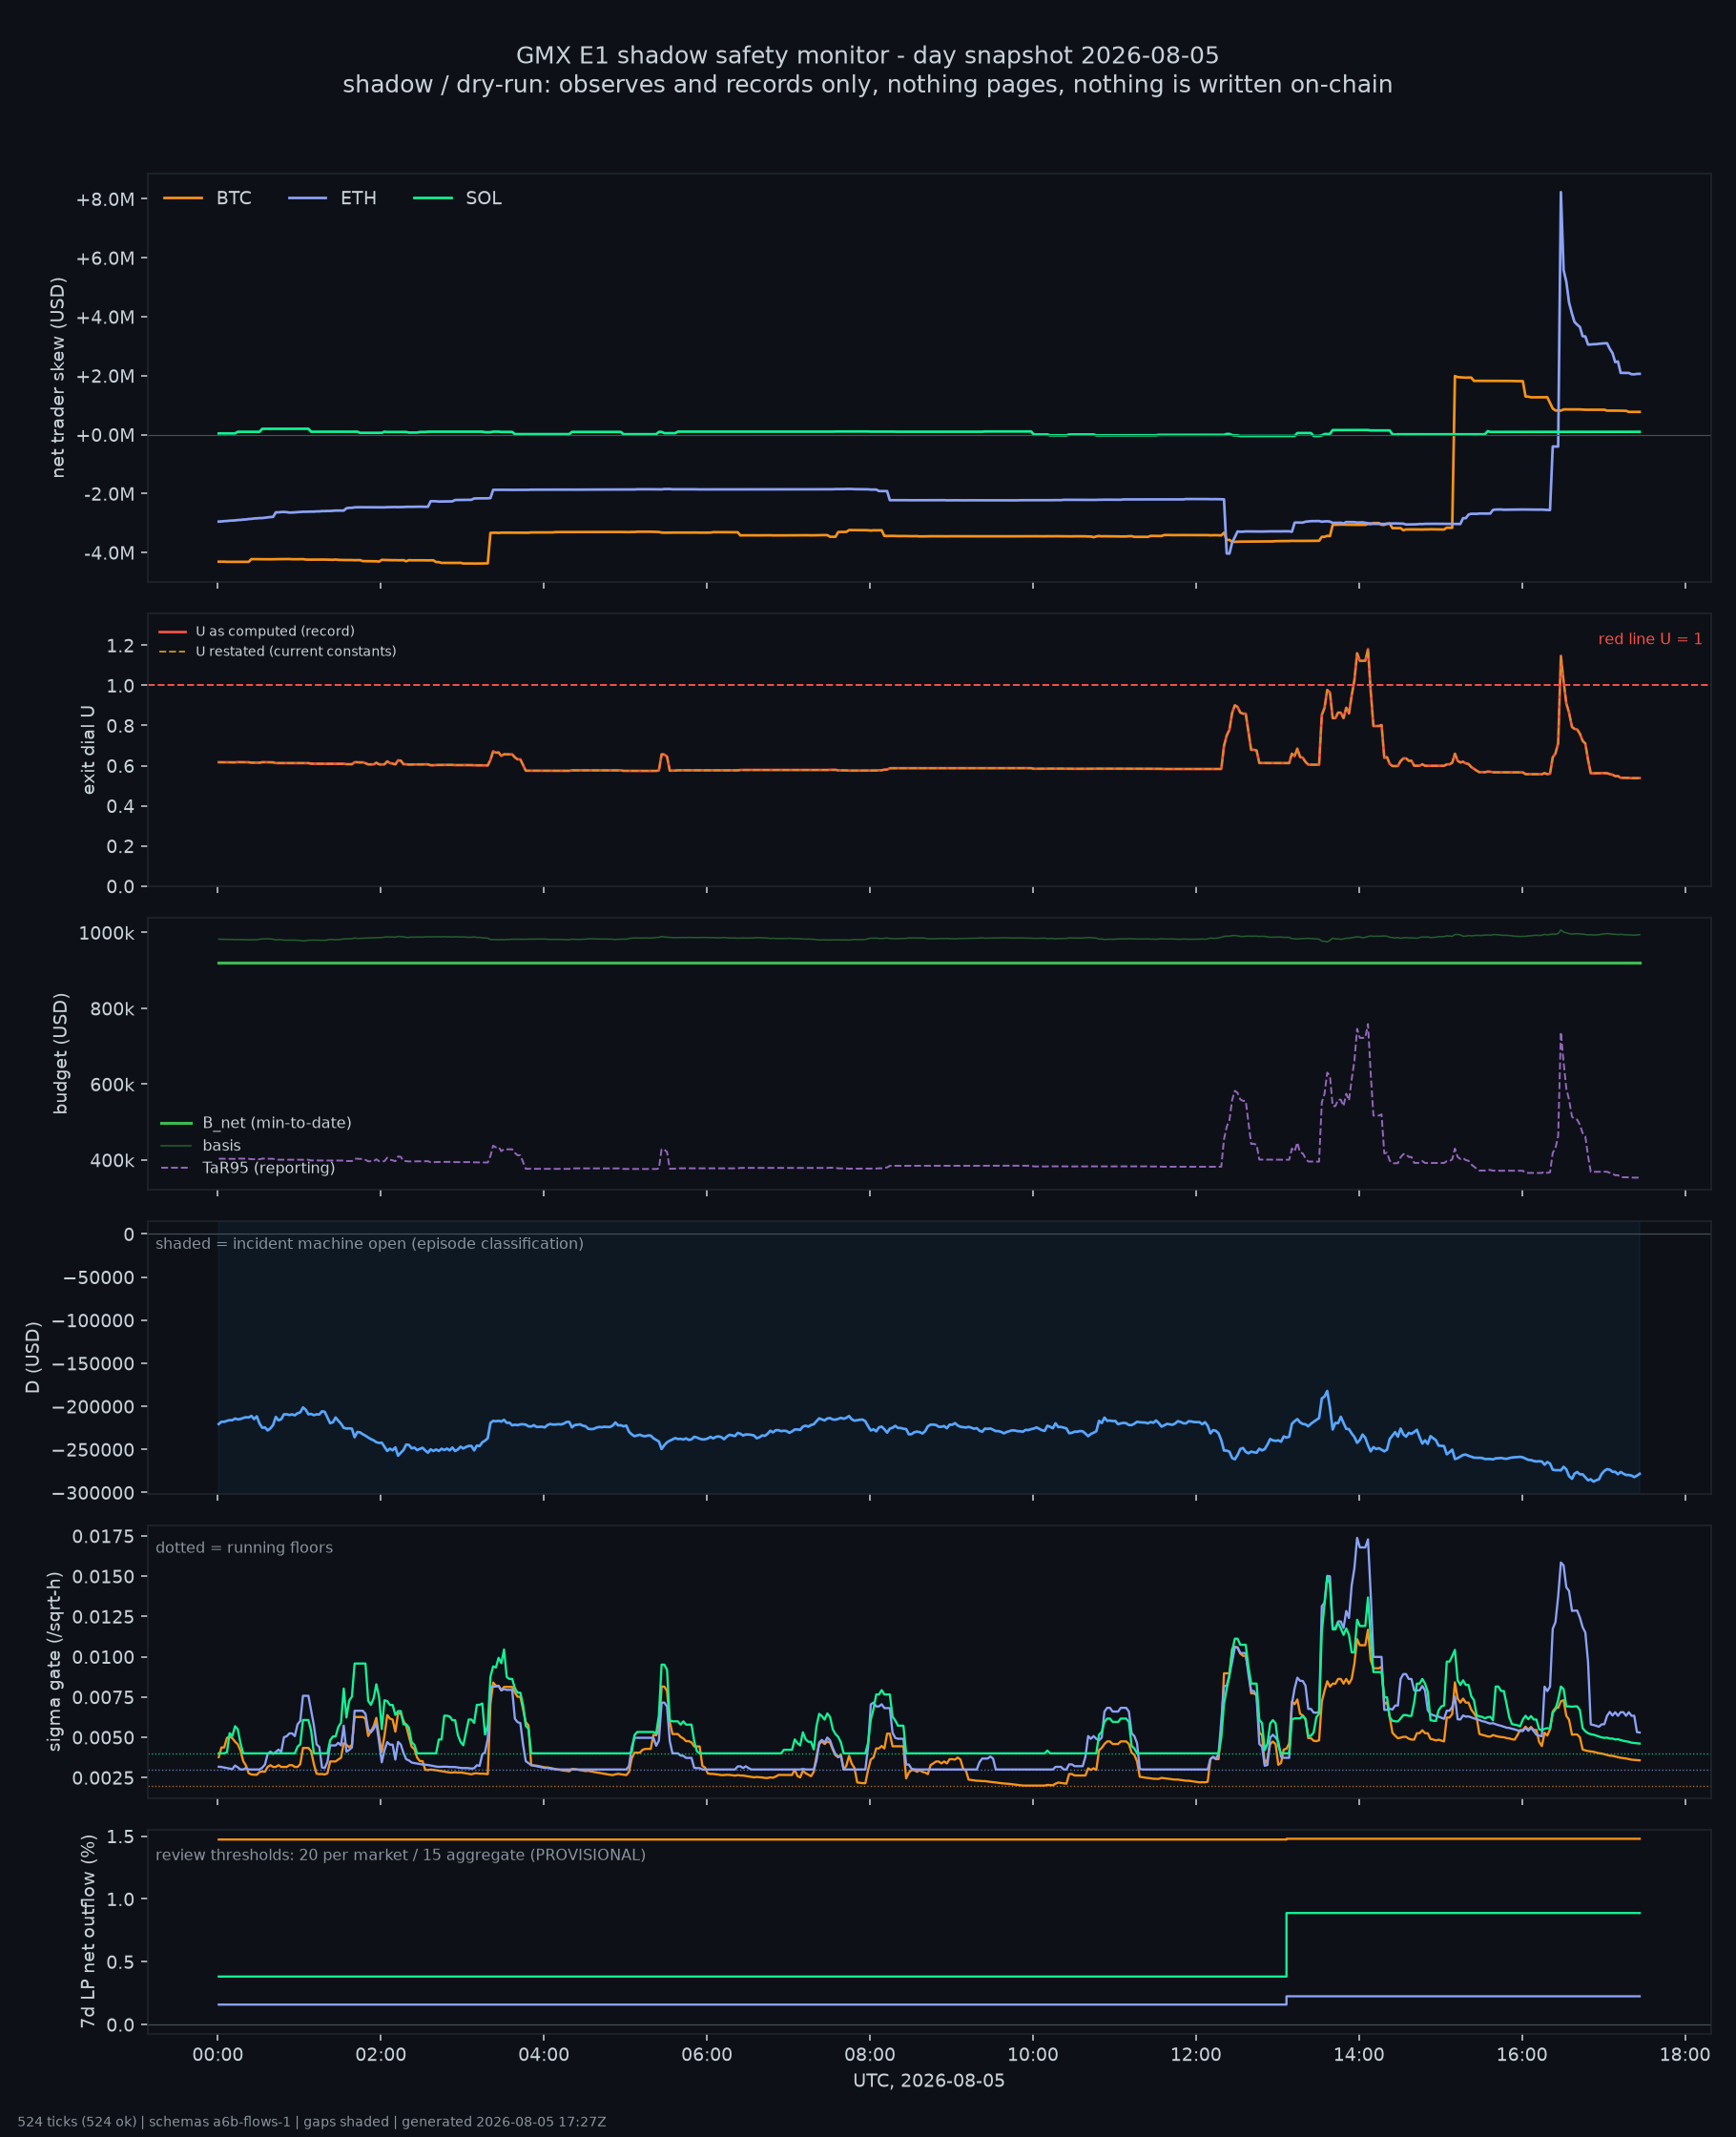
Task: Click the '1.5' tick on outflow axis
Action: pyautogui.click(x=121, y=1837)
